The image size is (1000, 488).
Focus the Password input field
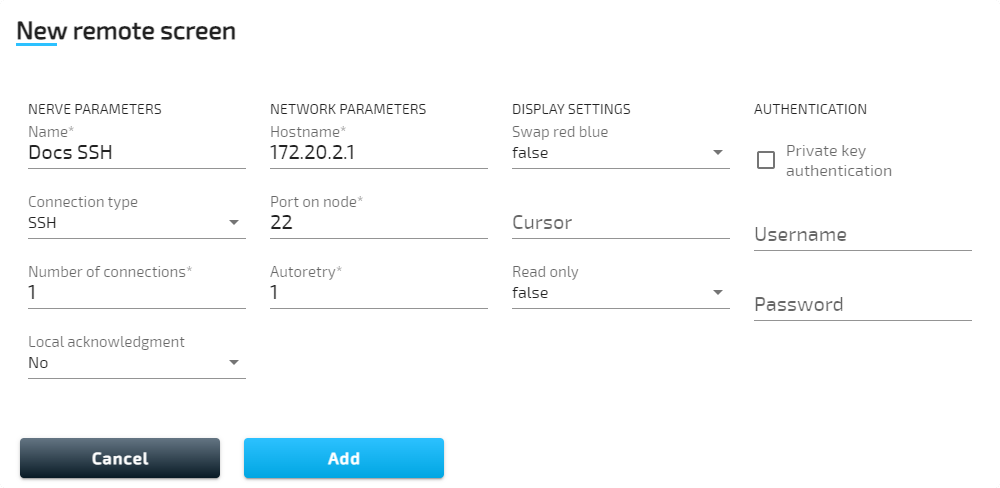point(862,305)
